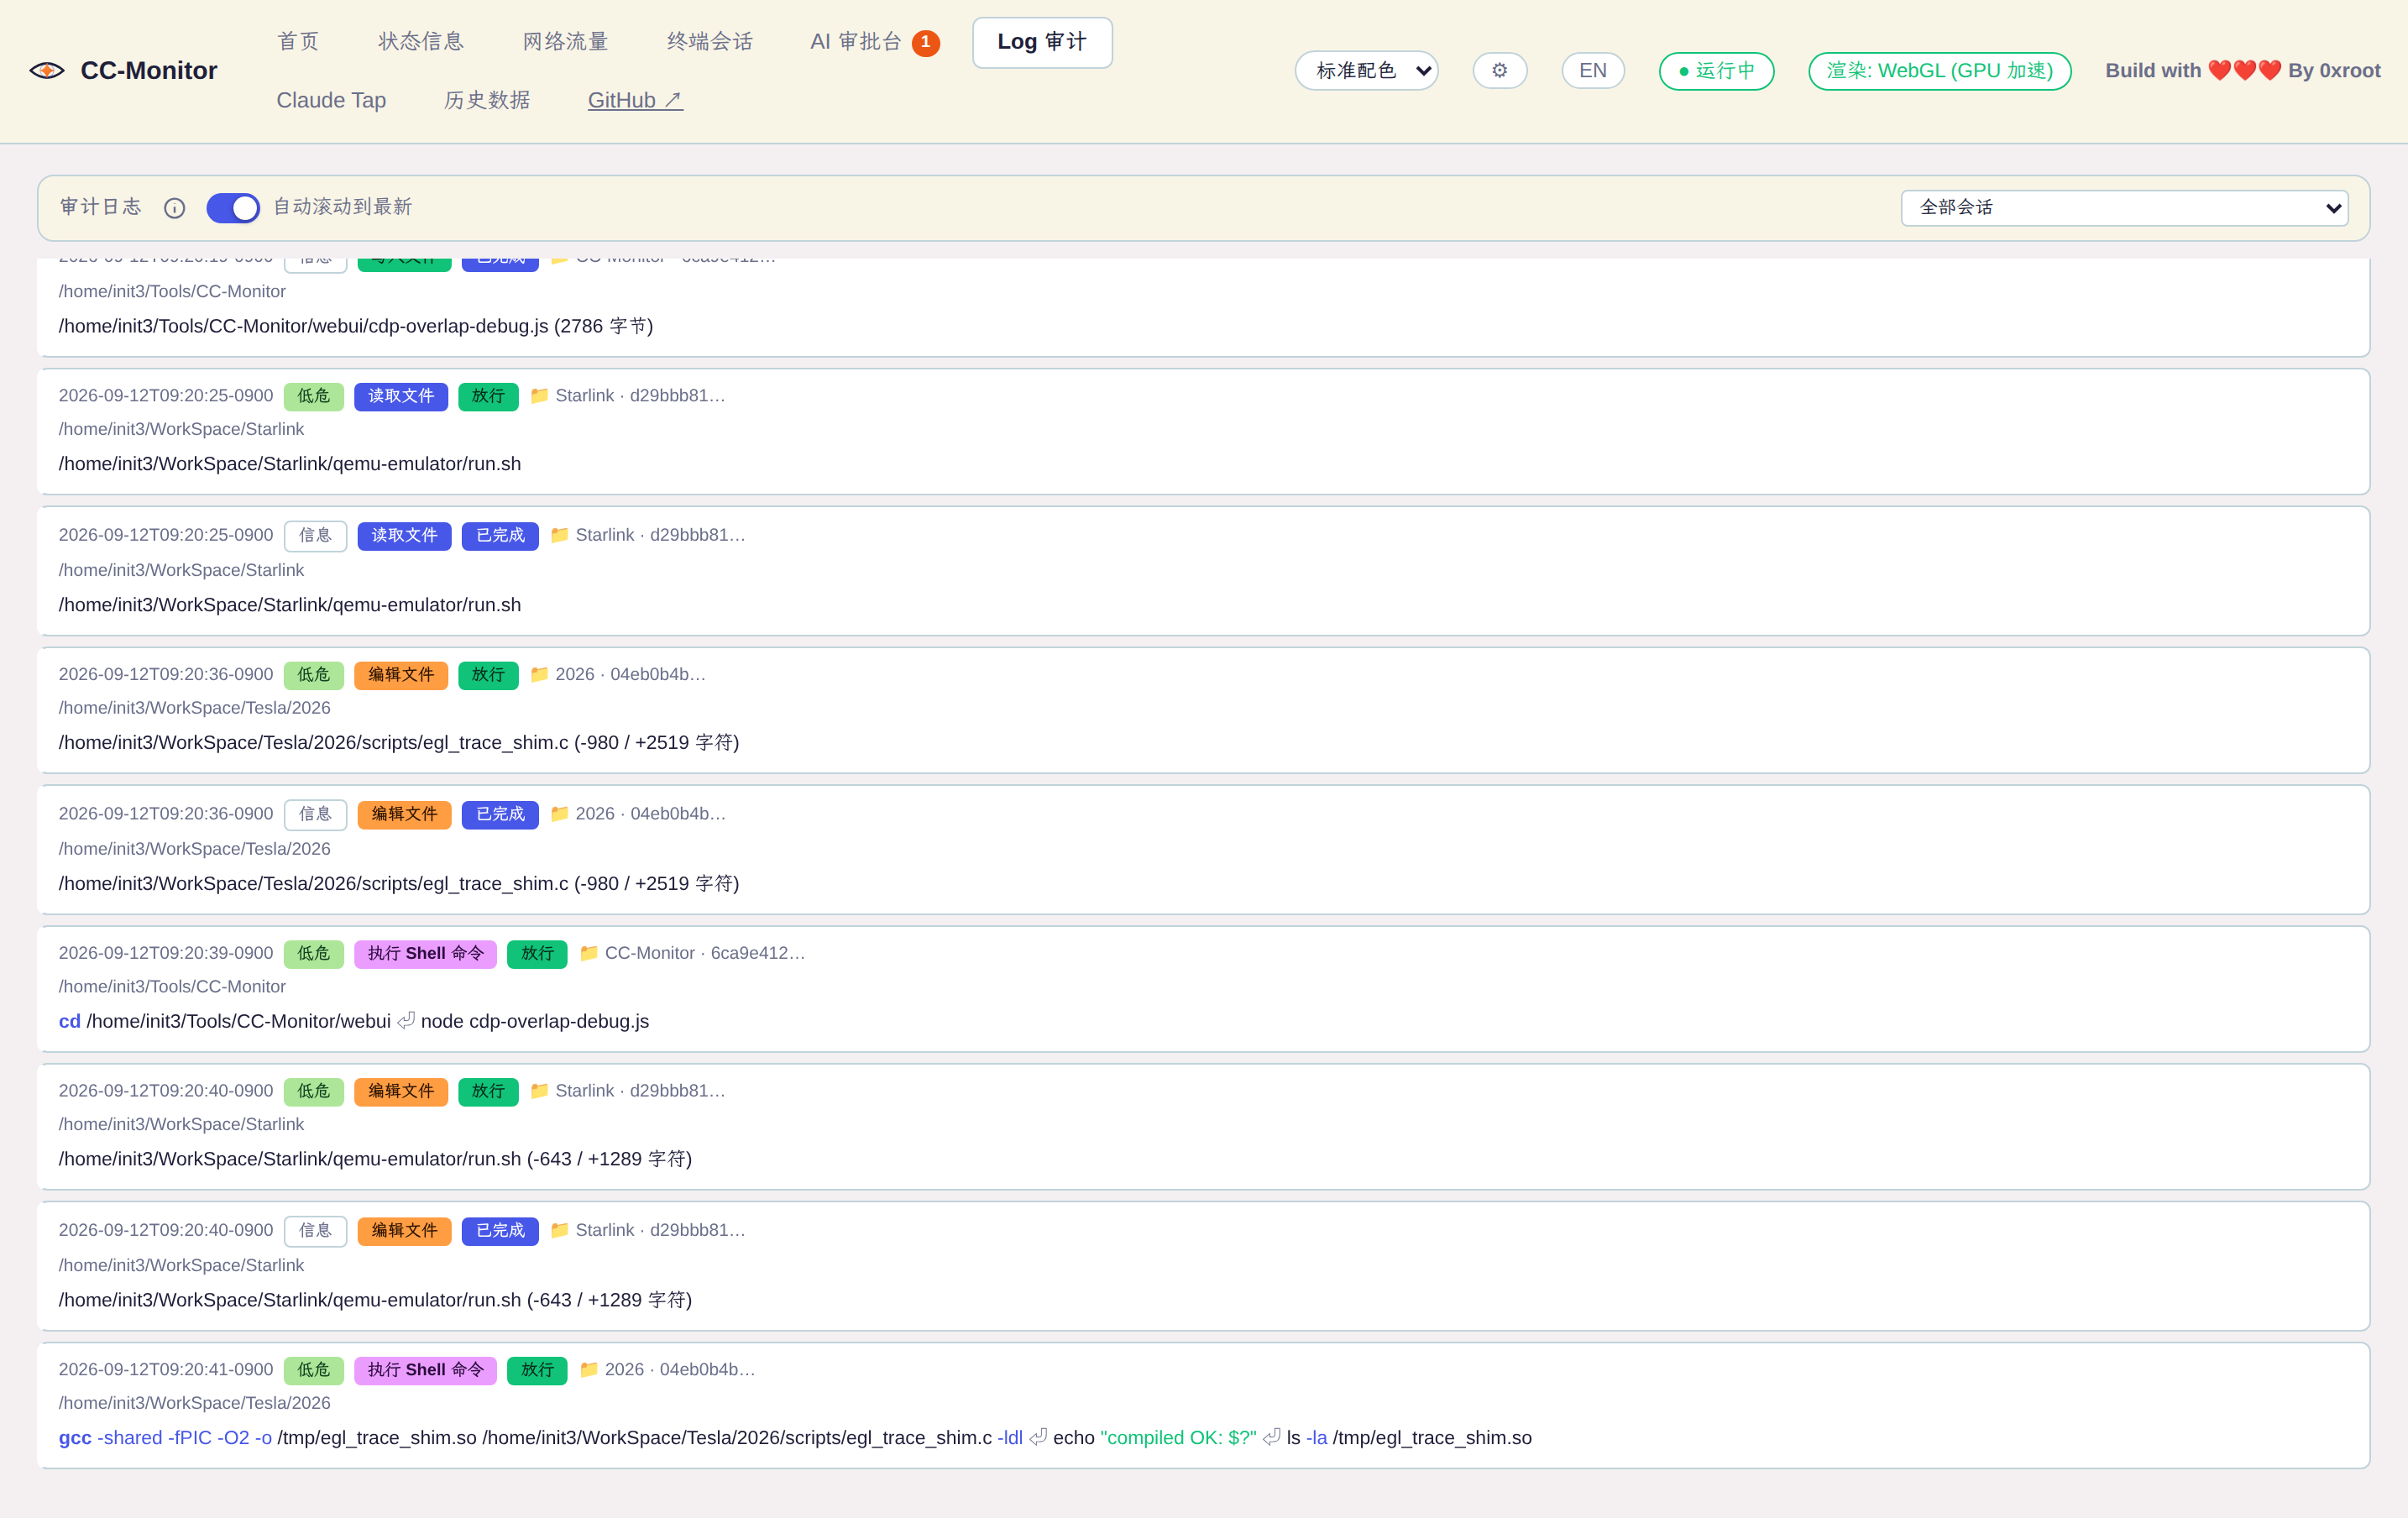Click the notification badge on AI 审批台

(x=925, y=42)
